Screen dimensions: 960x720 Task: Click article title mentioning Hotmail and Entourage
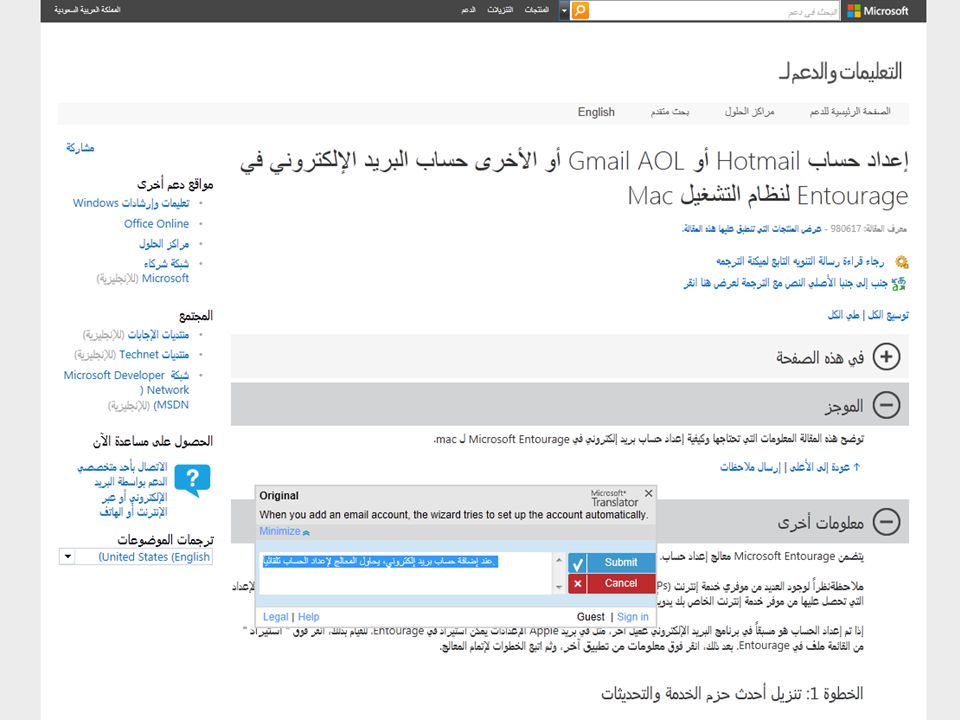(574, 178)
